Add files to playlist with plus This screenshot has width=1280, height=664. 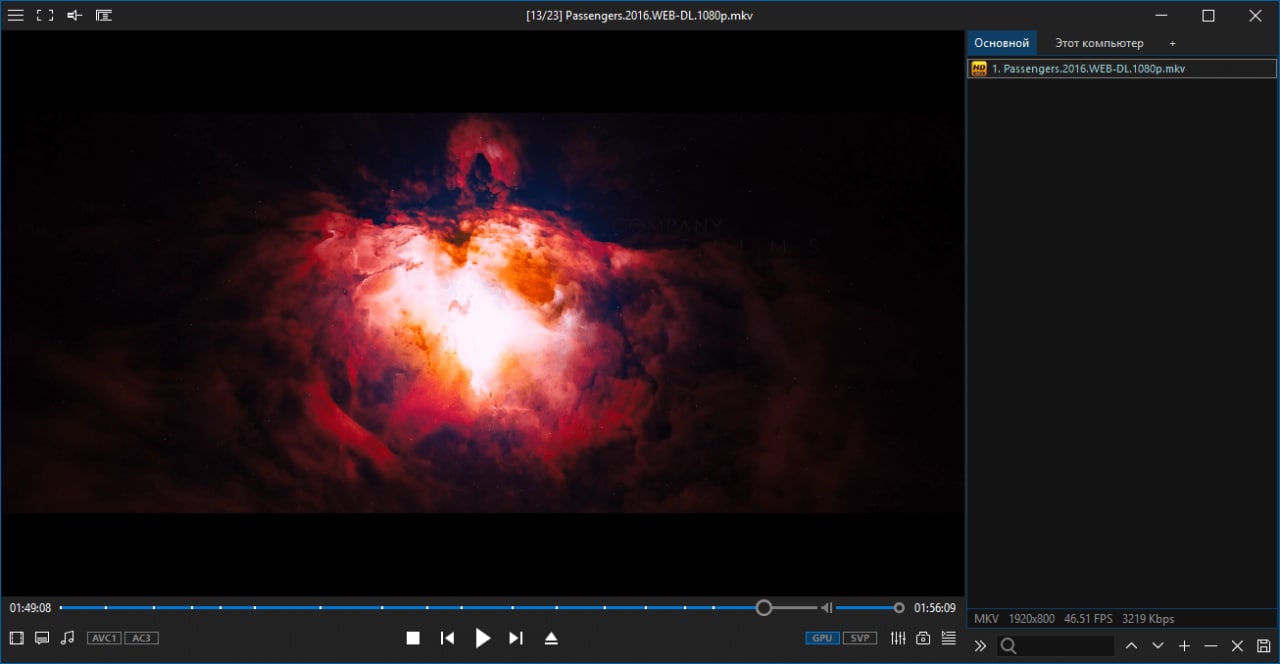[1184, 646]
